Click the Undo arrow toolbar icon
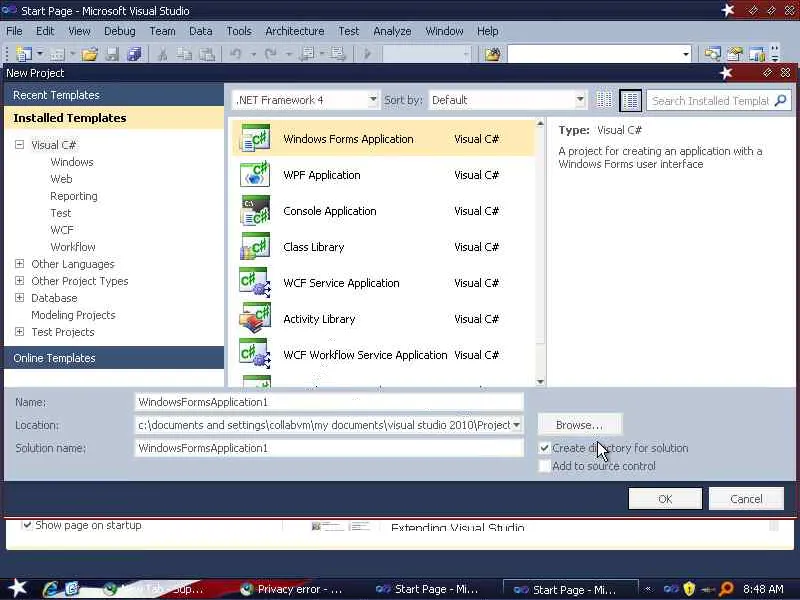 pos(235,54)
